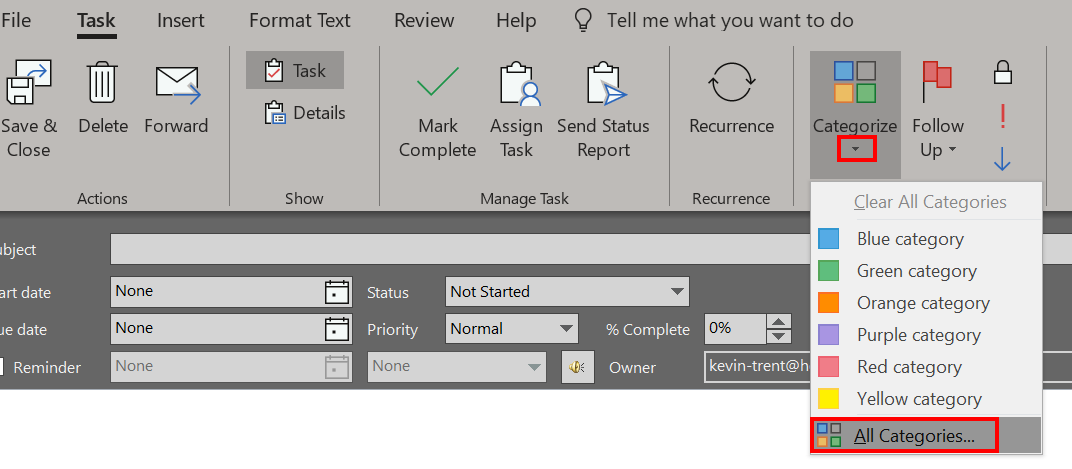Click the Forward envelope icon
Viewport: 1072px width, 469px height.
176,84
